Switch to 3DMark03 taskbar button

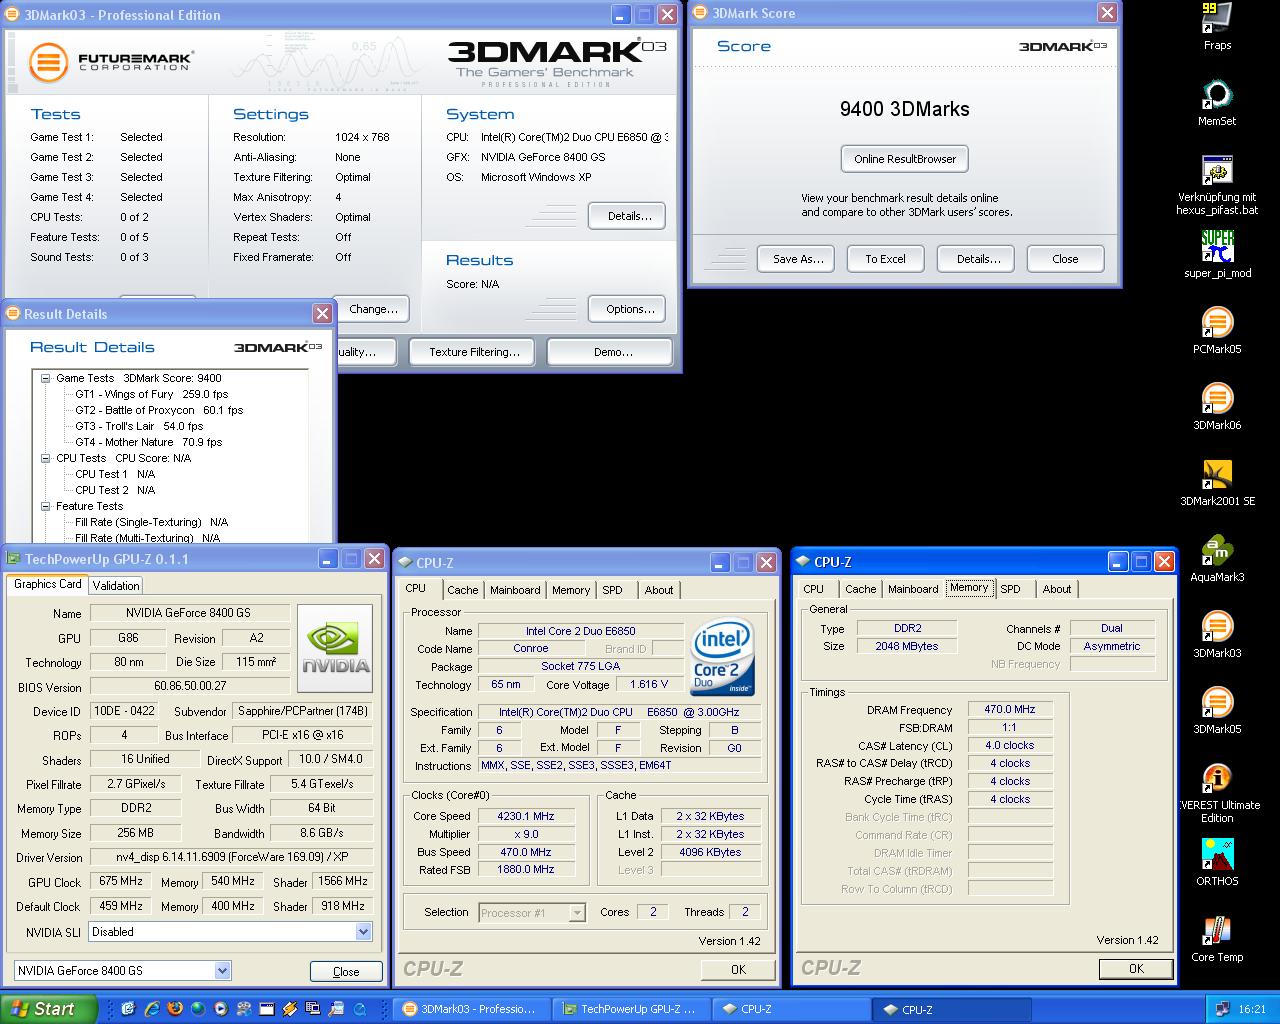pyautogui.click(x=472, y=1009)
